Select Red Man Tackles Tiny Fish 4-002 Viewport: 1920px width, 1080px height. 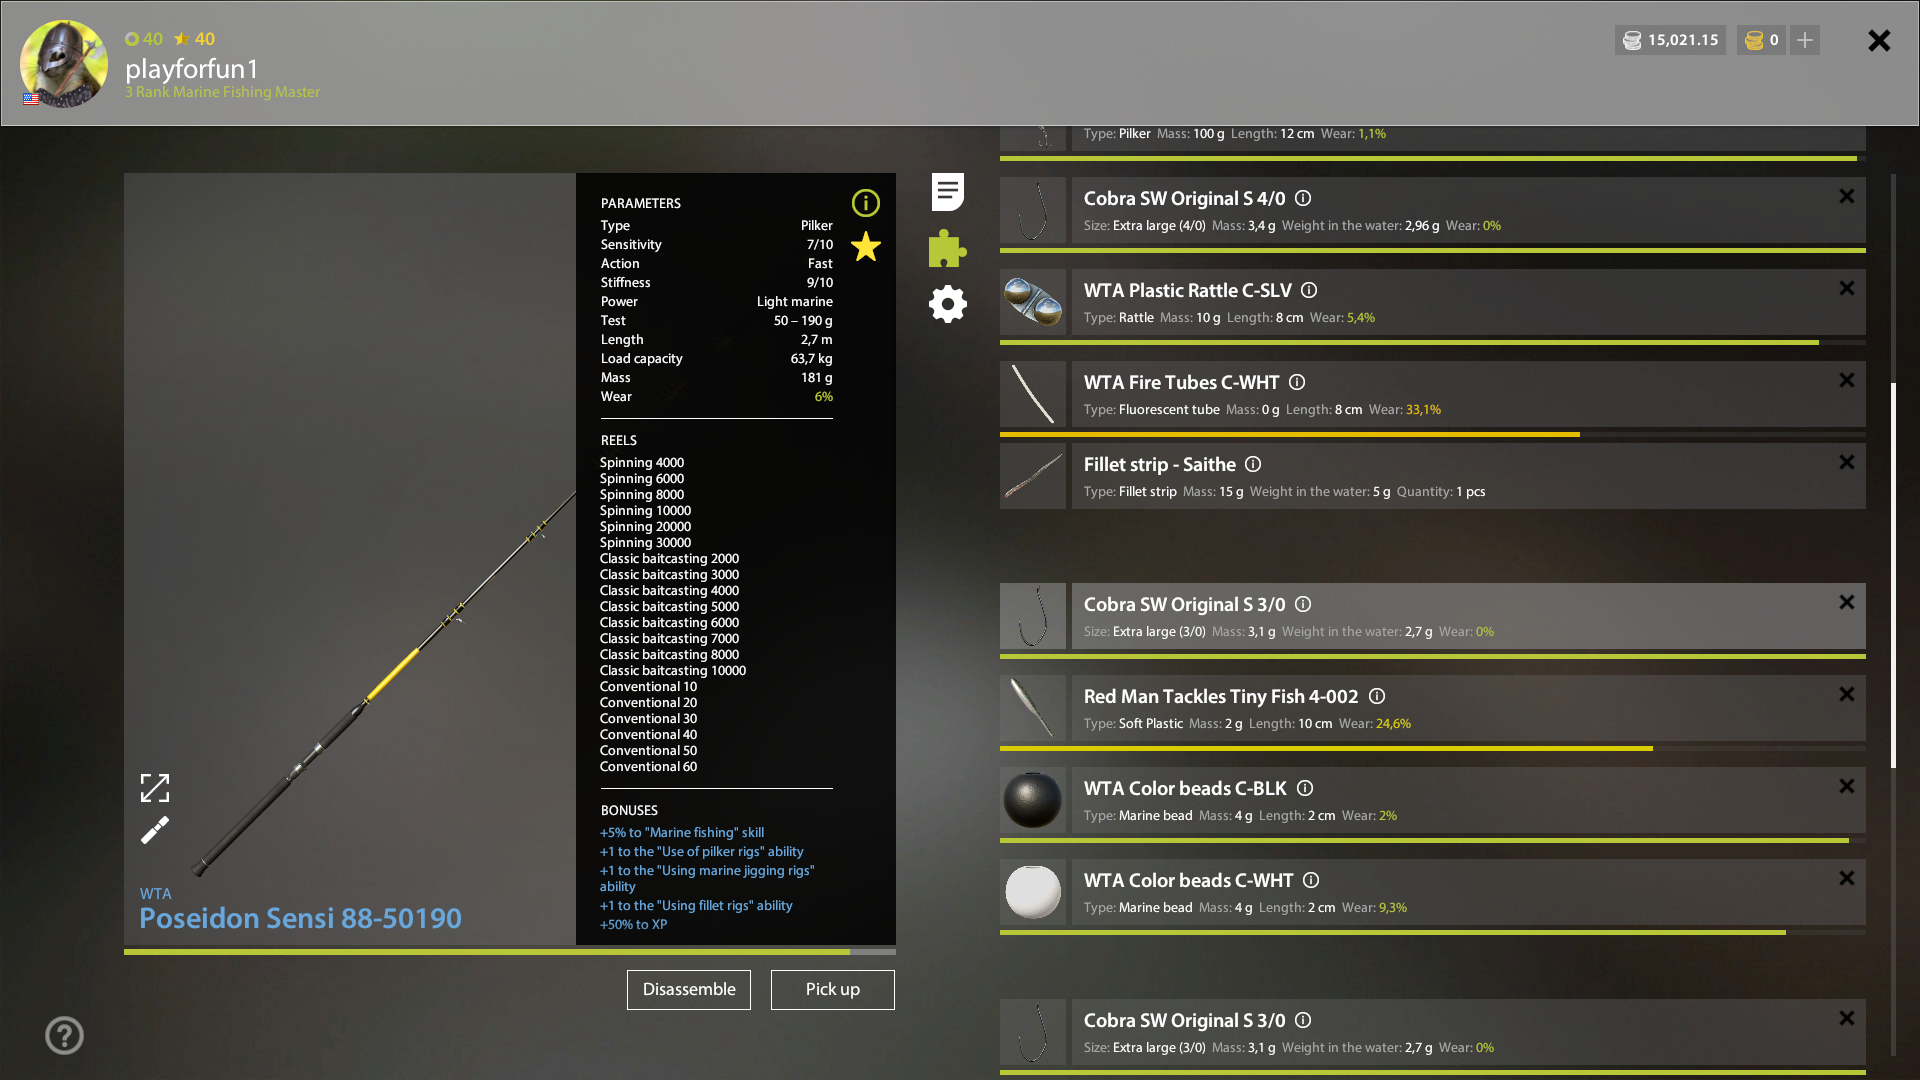pos(1220,697)
